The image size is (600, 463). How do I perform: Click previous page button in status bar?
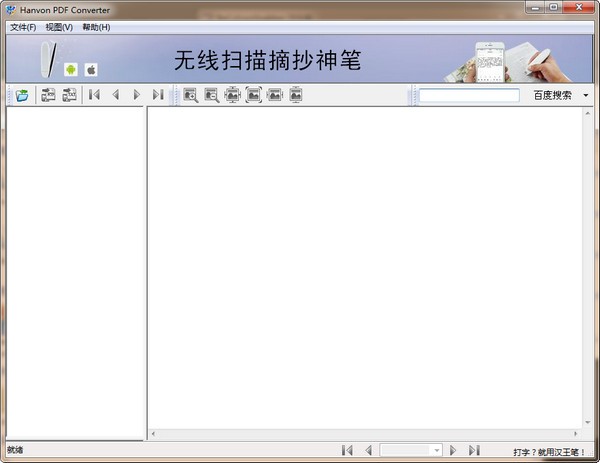click(x=368, y=450)
